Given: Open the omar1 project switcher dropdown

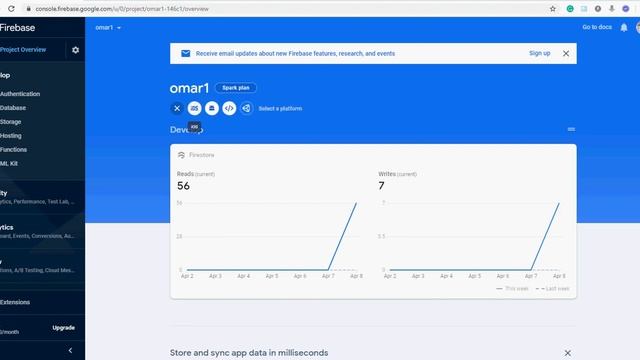Looking at the screenshot, I should click(x=108, y=28).
